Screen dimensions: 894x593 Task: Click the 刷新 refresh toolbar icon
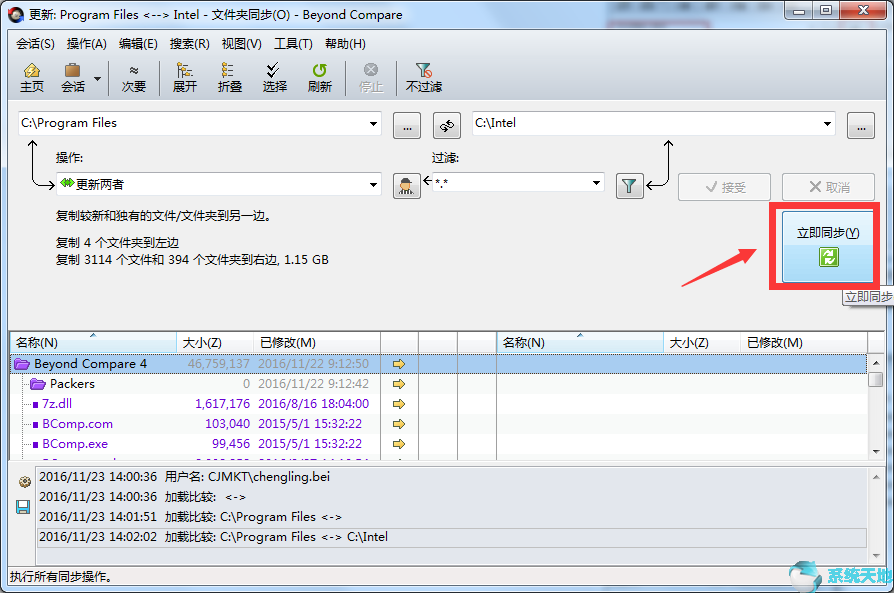(319, 78)
